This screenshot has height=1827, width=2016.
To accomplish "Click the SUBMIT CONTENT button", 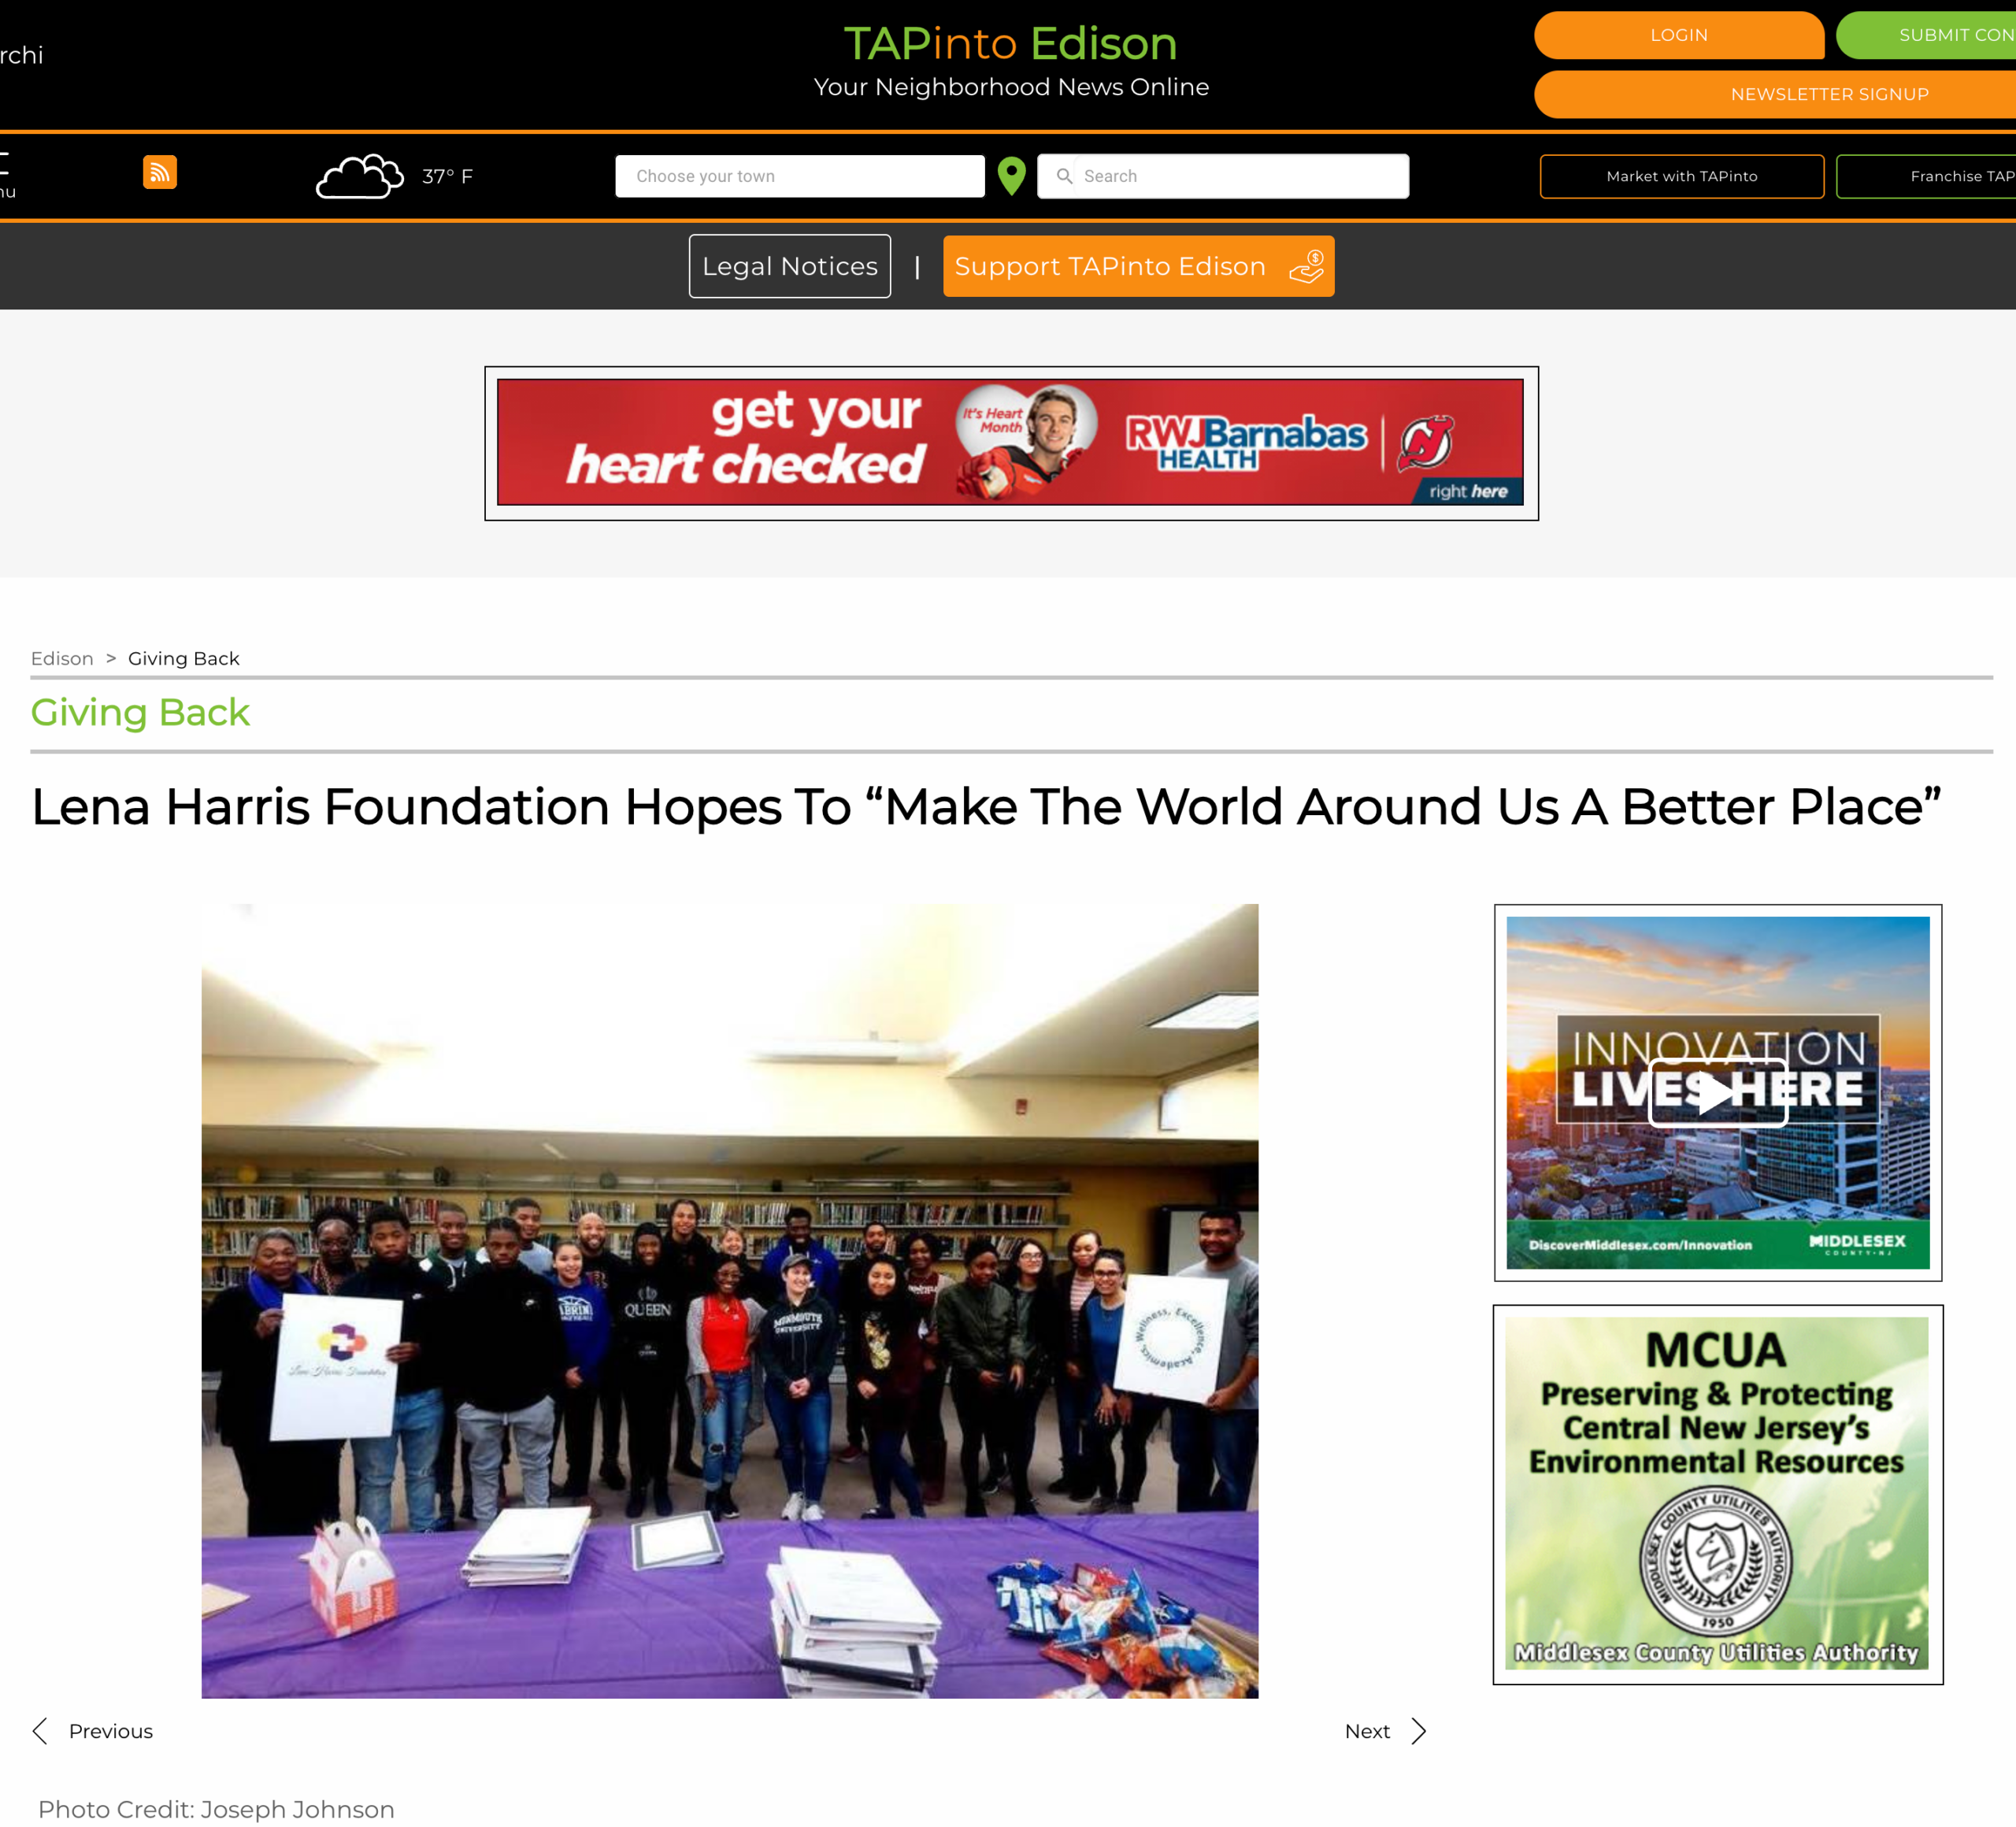I will click(x=1926, y=35).
